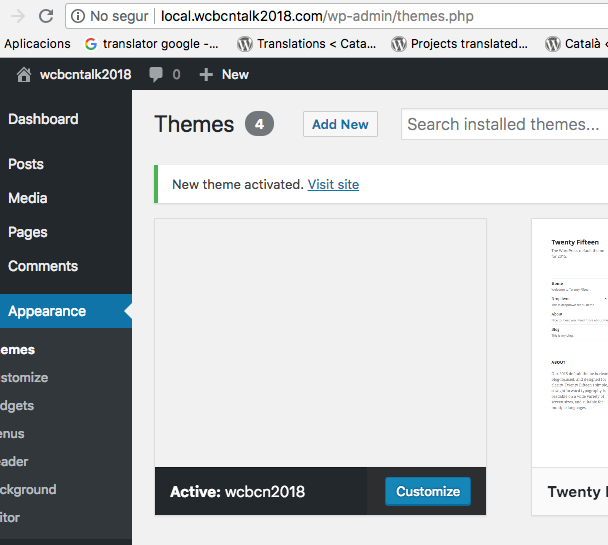Open Customize submenu item under Appearance
608x545 pixels.
click(x=24, y=378)
